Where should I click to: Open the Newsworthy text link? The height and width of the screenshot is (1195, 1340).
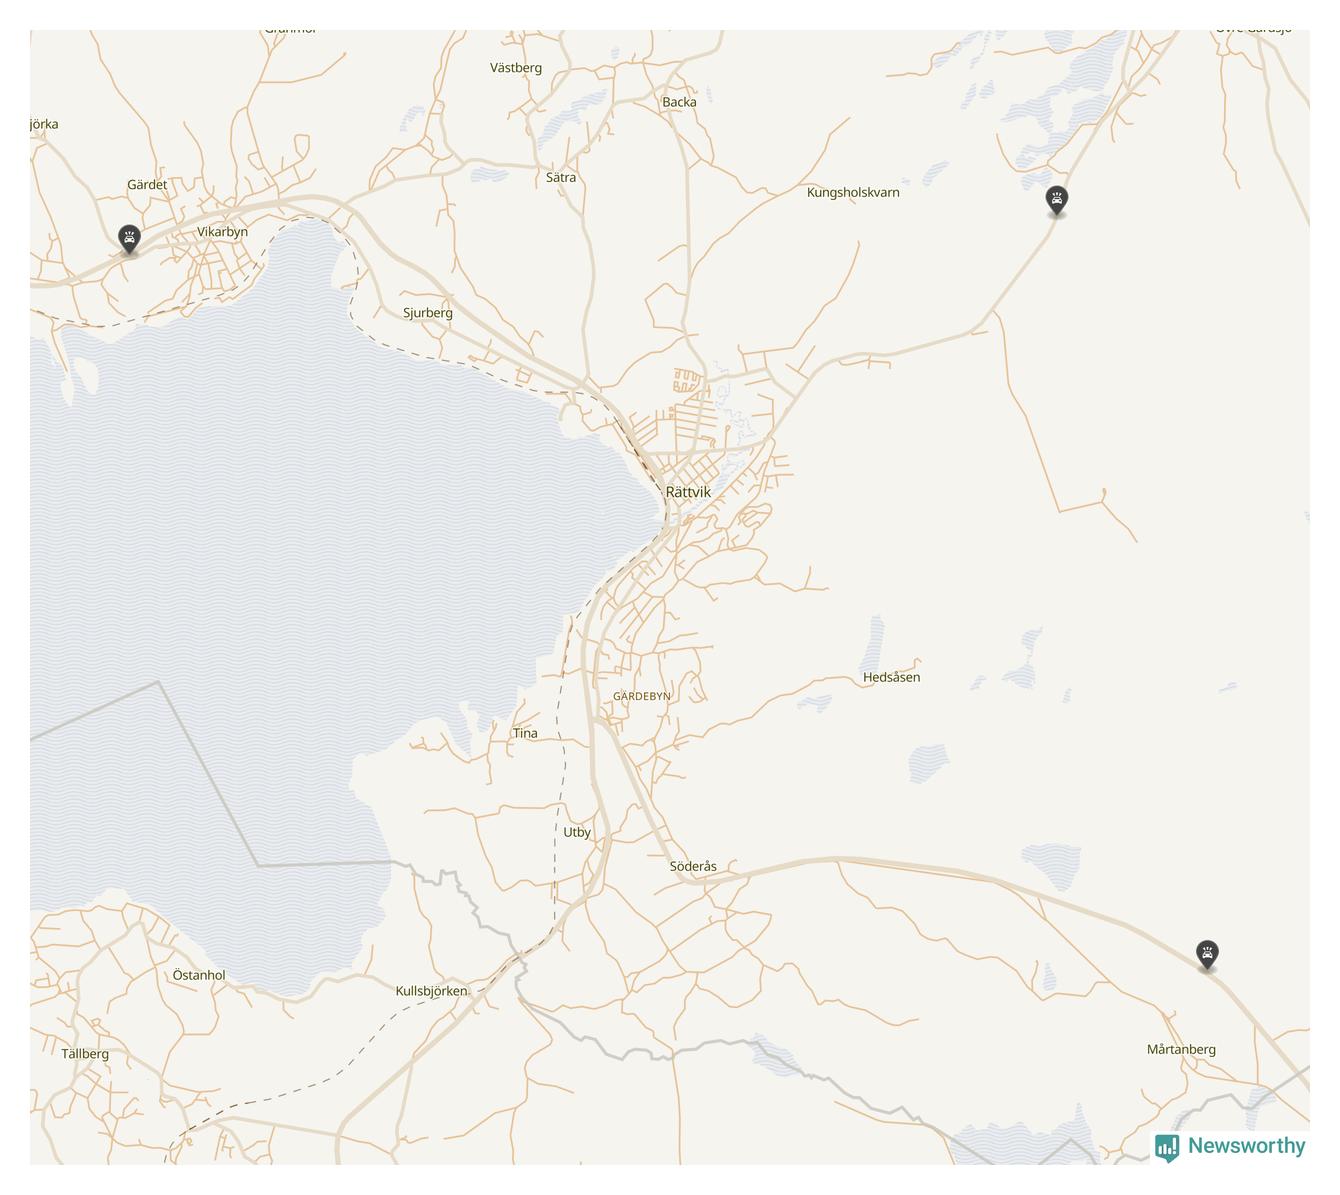pos(1246,1146)
